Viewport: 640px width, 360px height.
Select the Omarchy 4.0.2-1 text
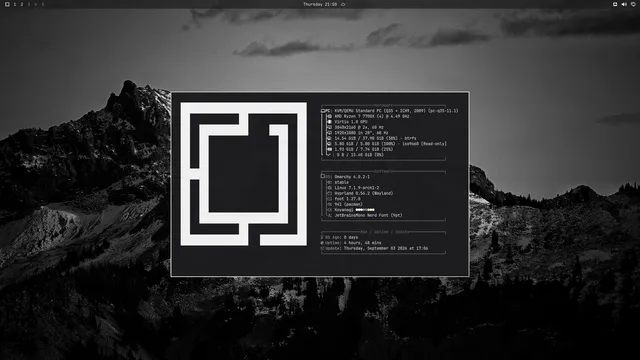(x=352, y=177)
